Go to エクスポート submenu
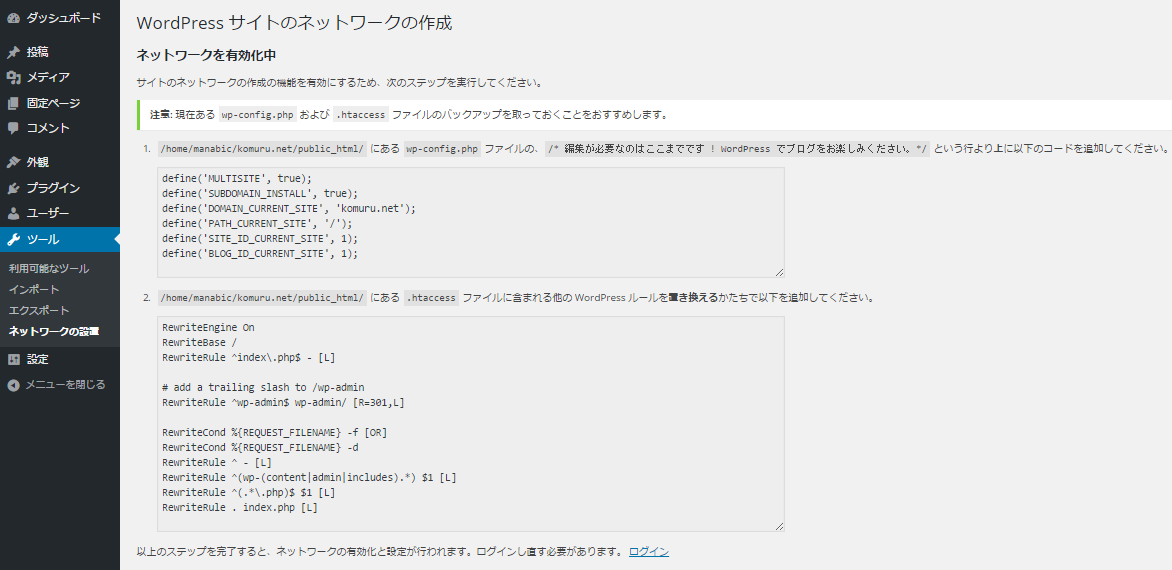 pyautogui.click(x=39, y=310)
